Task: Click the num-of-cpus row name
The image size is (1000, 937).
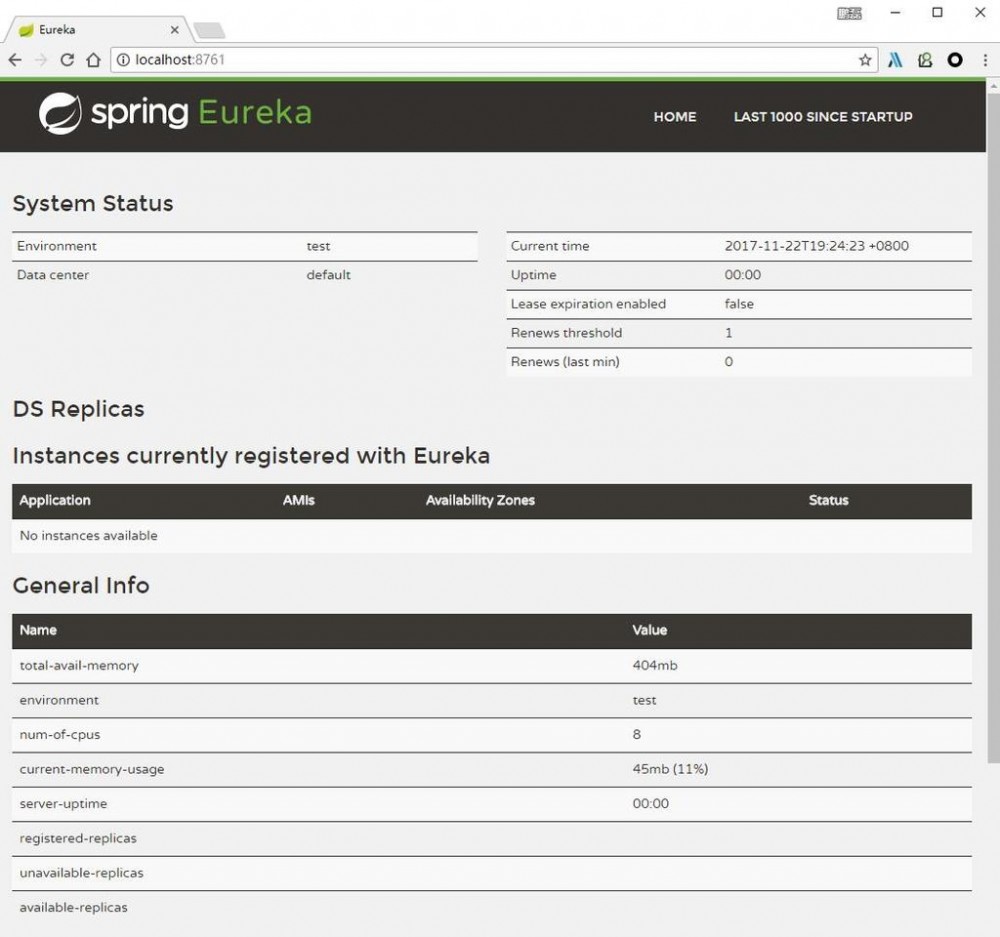Action: click(60, 735)
